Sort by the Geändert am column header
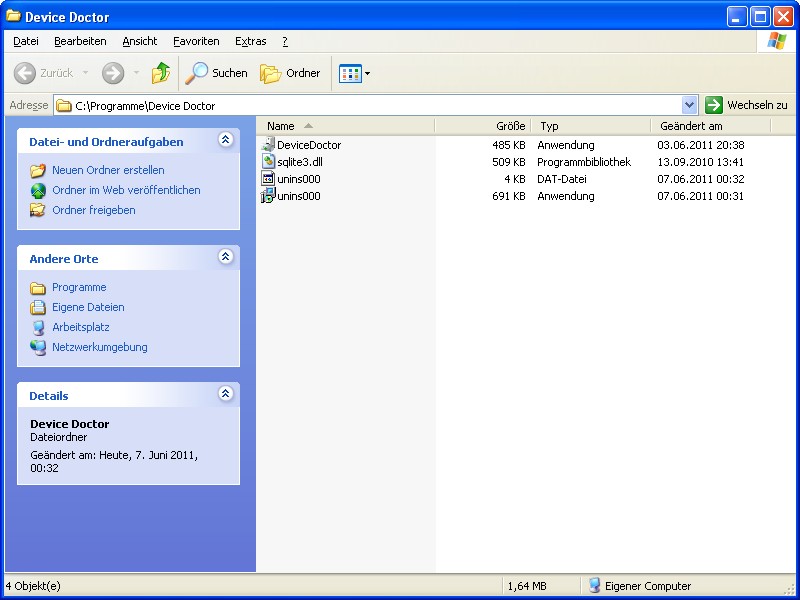The width and height of the screenshot is (800, 600). 711,126
